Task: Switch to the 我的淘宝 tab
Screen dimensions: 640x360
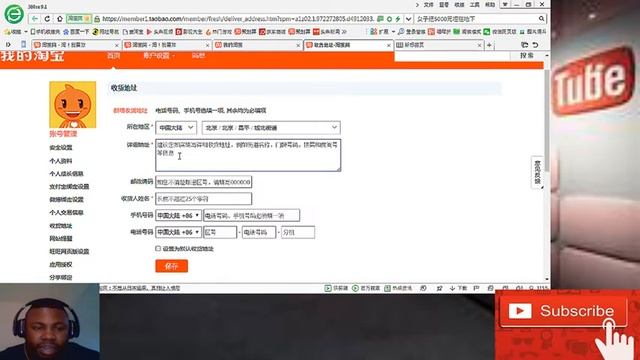Action: (x=257, y=45)
